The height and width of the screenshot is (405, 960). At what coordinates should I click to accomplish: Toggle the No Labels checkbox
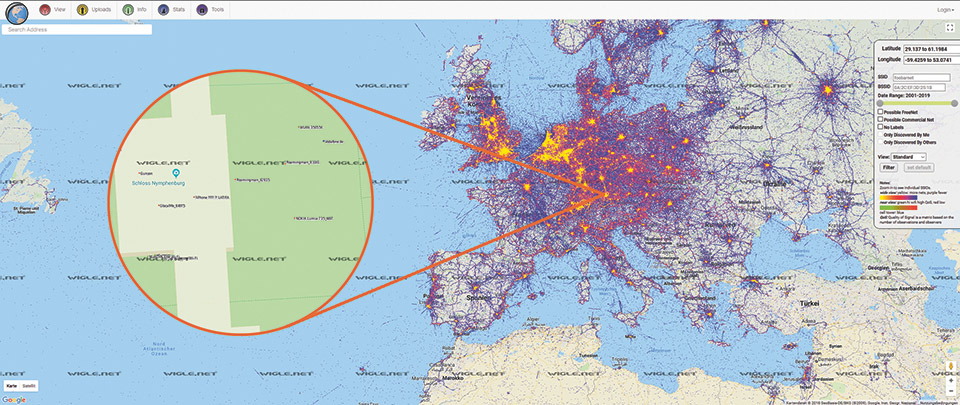[x=880, y=127]
